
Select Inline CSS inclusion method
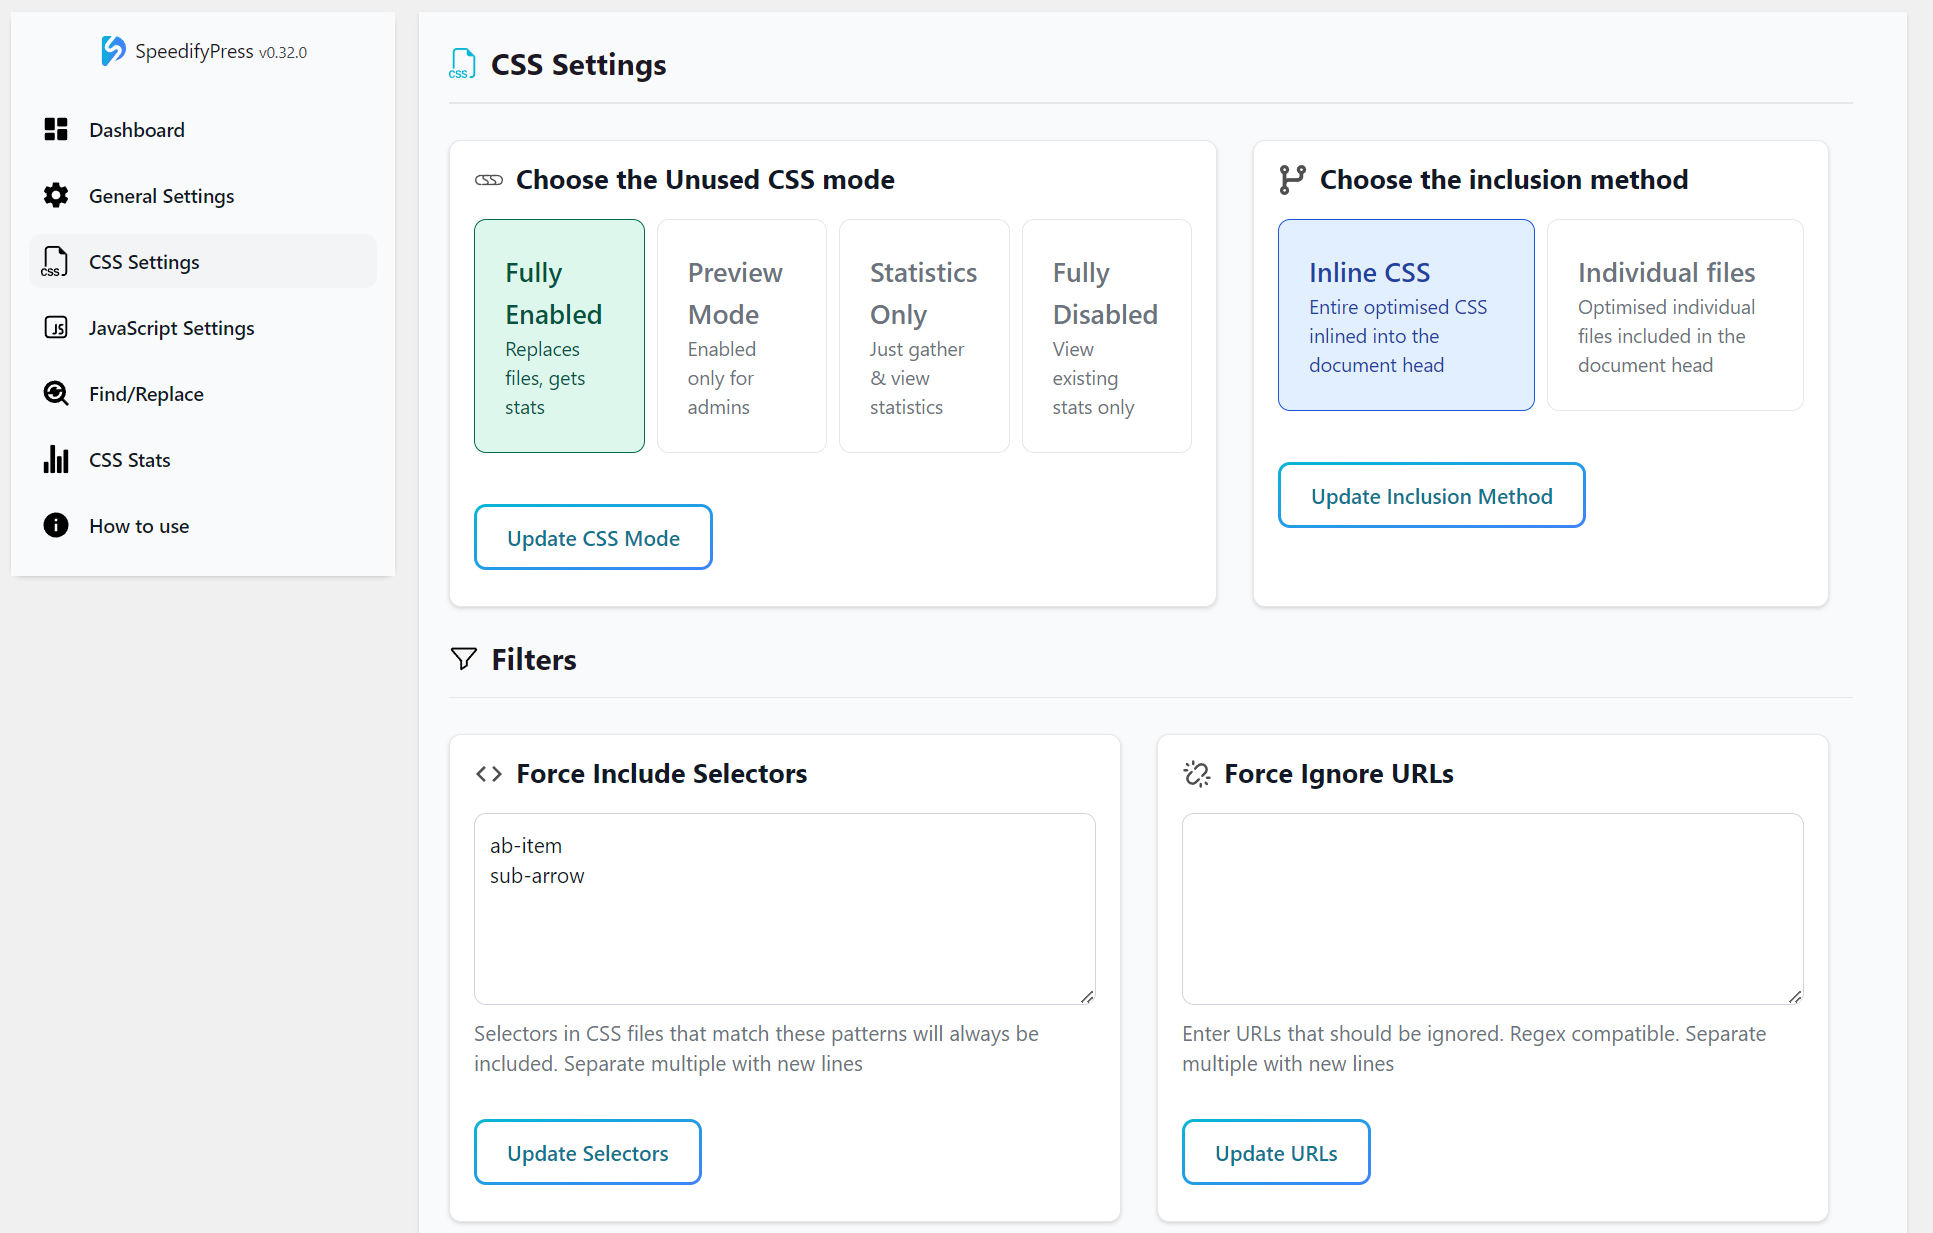click(1405, 315)
